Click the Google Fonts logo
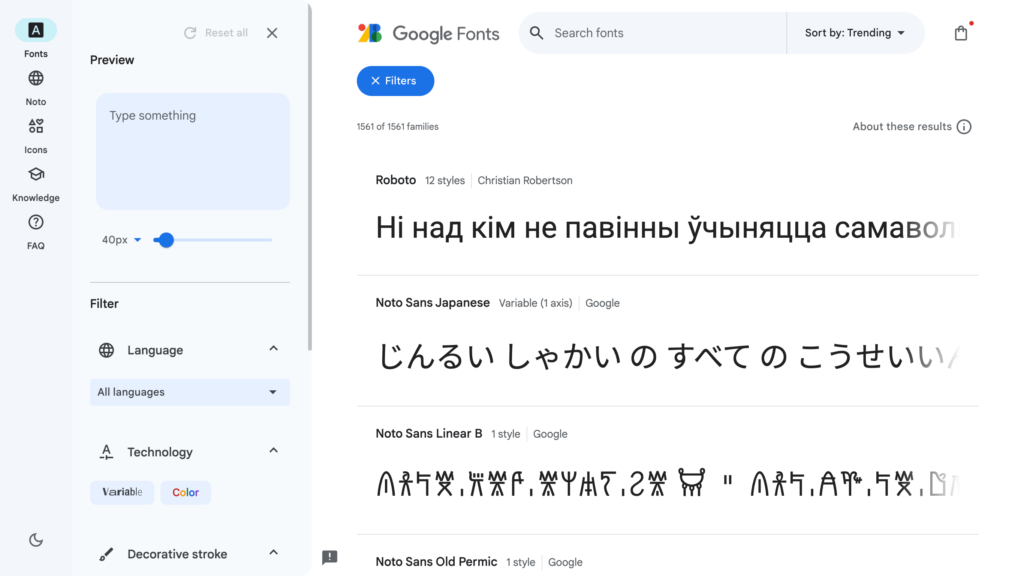Screen dimensions: 1024x576 428,32
